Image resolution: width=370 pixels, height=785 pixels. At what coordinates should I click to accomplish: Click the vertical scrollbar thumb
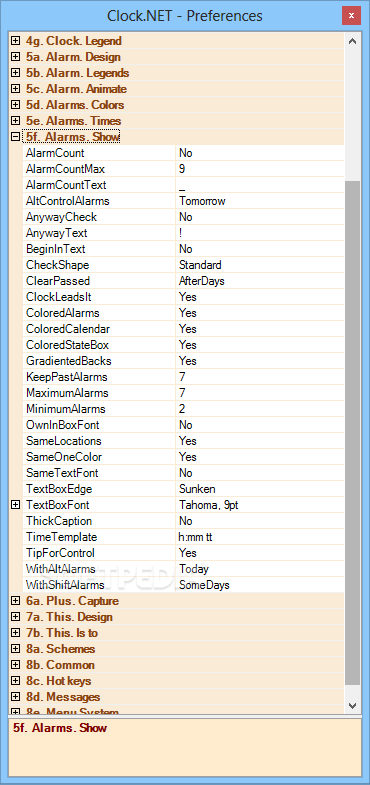coord(352,433)
